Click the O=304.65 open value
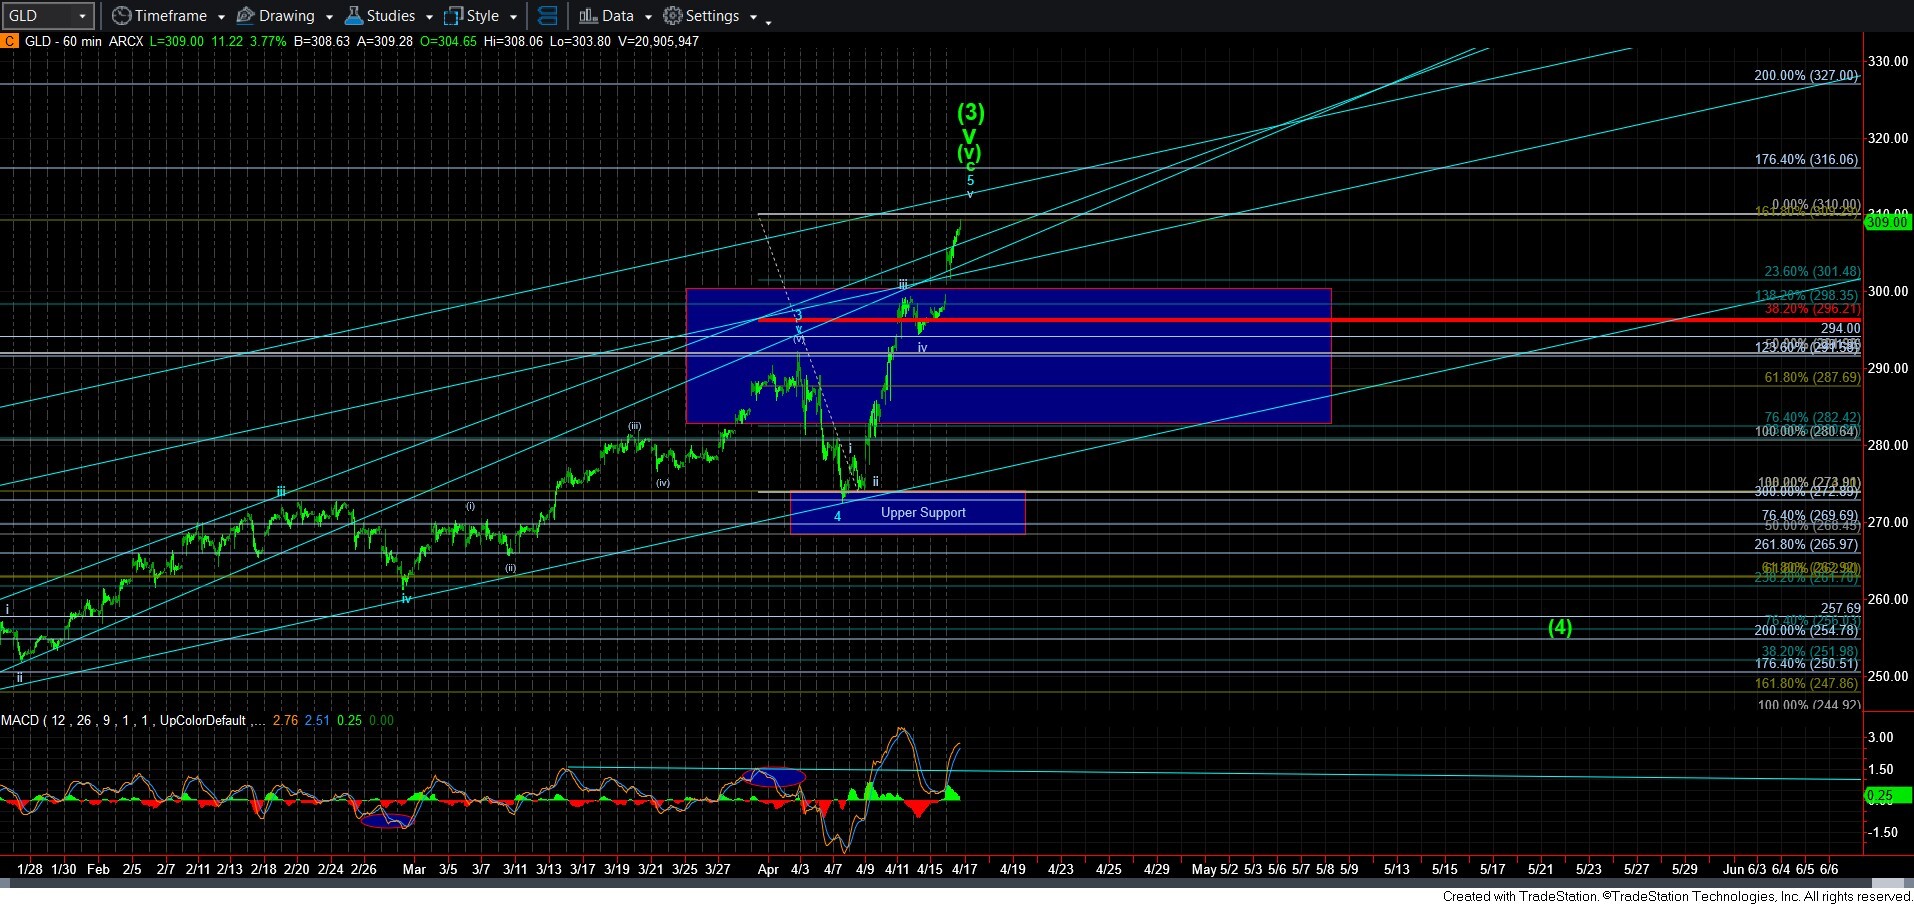 pos(448,41)
